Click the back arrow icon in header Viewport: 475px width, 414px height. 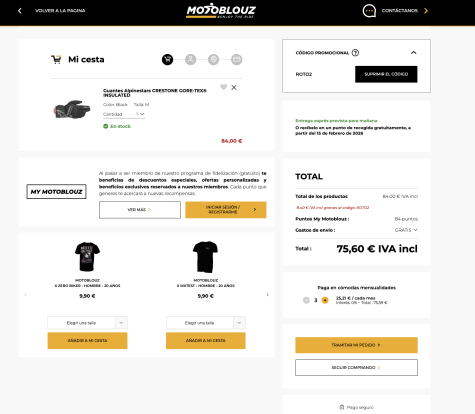(20, 11)
